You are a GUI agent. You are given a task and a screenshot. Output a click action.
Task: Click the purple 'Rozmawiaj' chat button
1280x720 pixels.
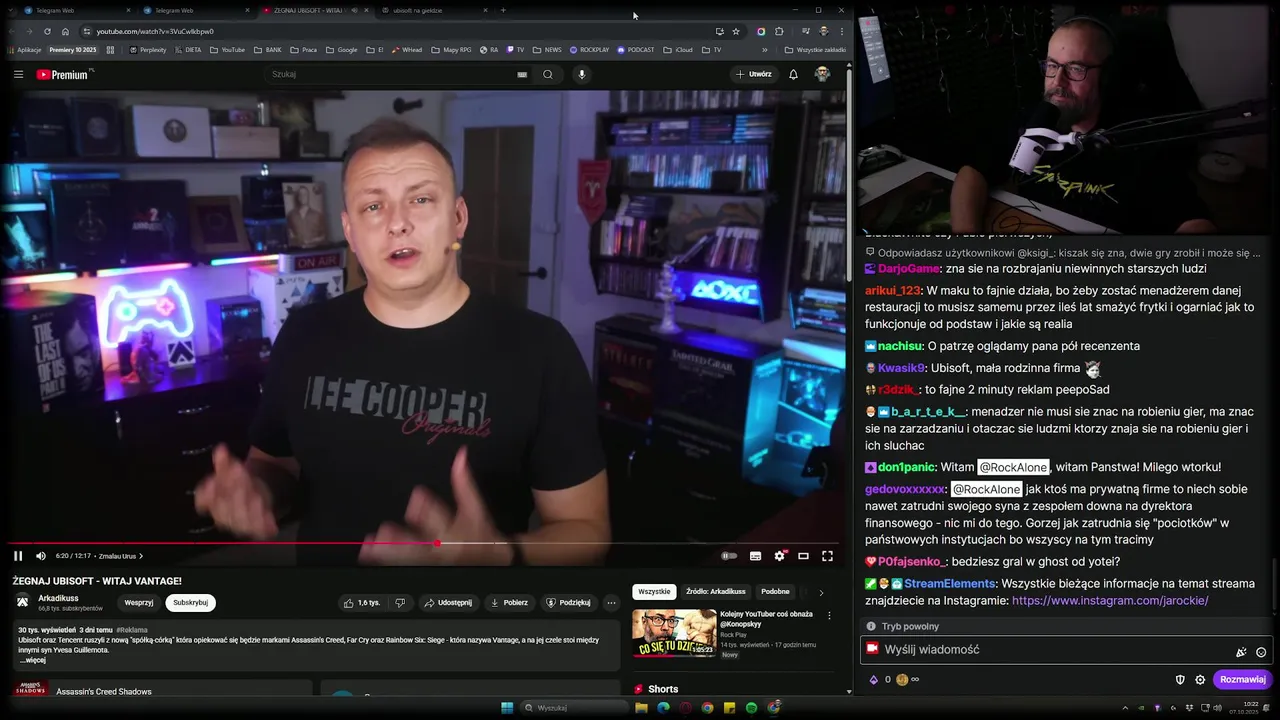click(x=1243, y=680)
